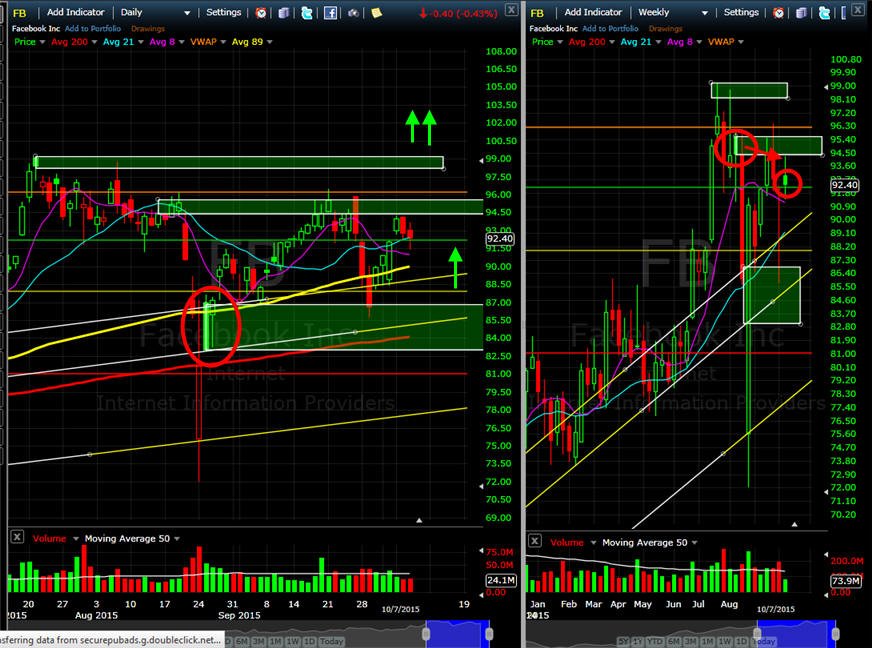Jump to Today in Daily chart
Screen dimensions: 872x648
click(x=331, y=641)
